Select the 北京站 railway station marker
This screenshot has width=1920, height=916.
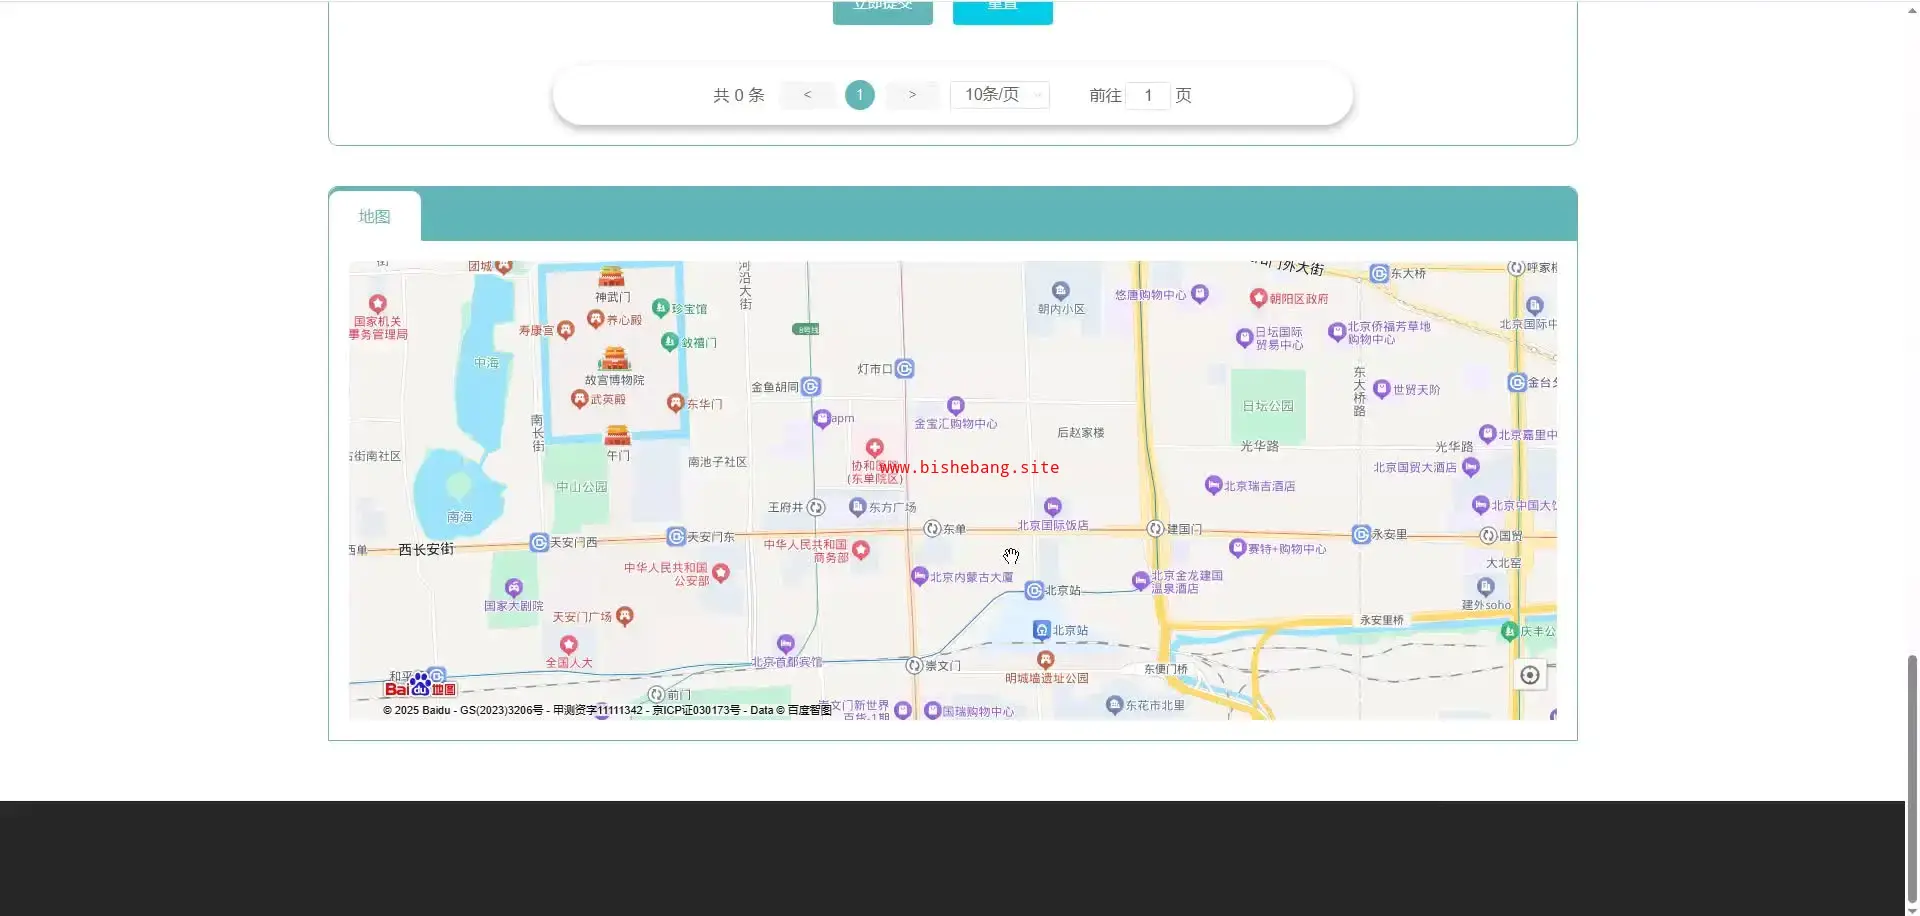pos(1041,630)
